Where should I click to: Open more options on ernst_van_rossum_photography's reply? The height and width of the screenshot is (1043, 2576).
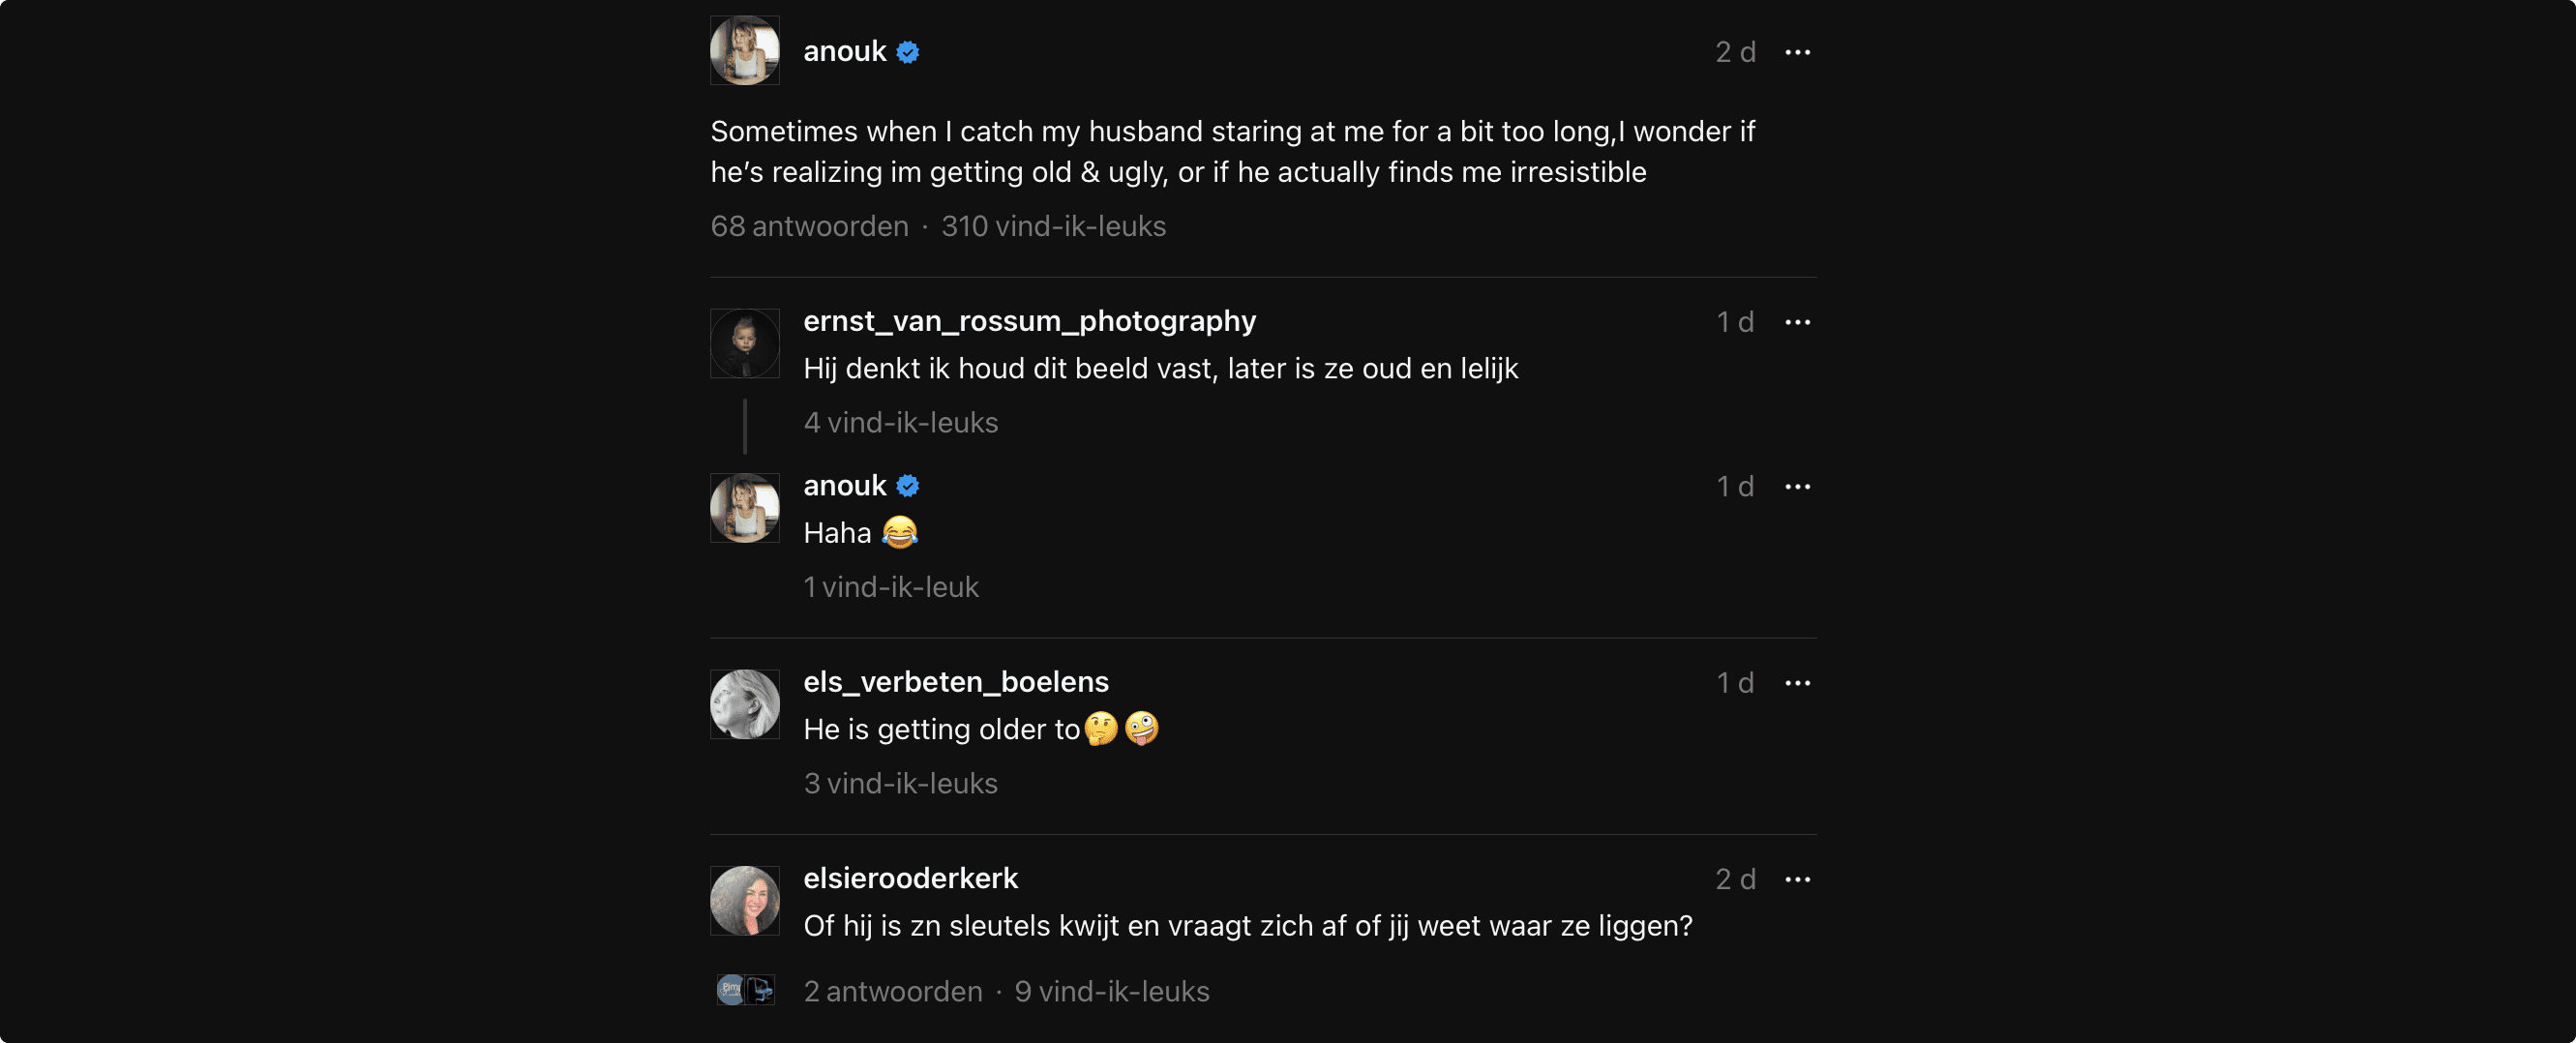click(x=1797, y=322)
